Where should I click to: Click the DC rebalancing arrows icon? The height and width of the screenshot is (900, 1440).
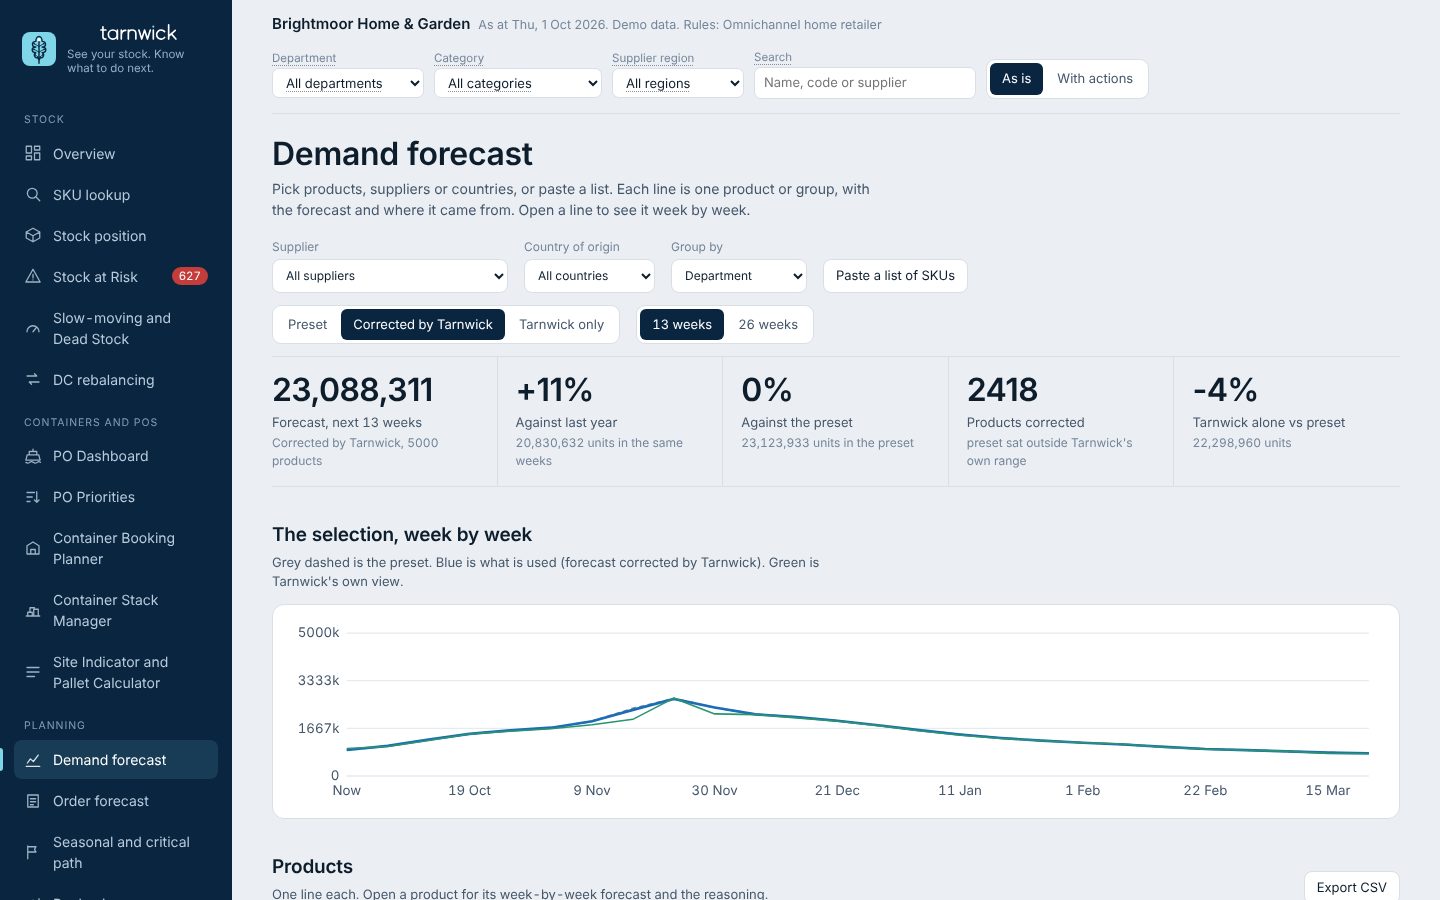(x=33, y=379)
